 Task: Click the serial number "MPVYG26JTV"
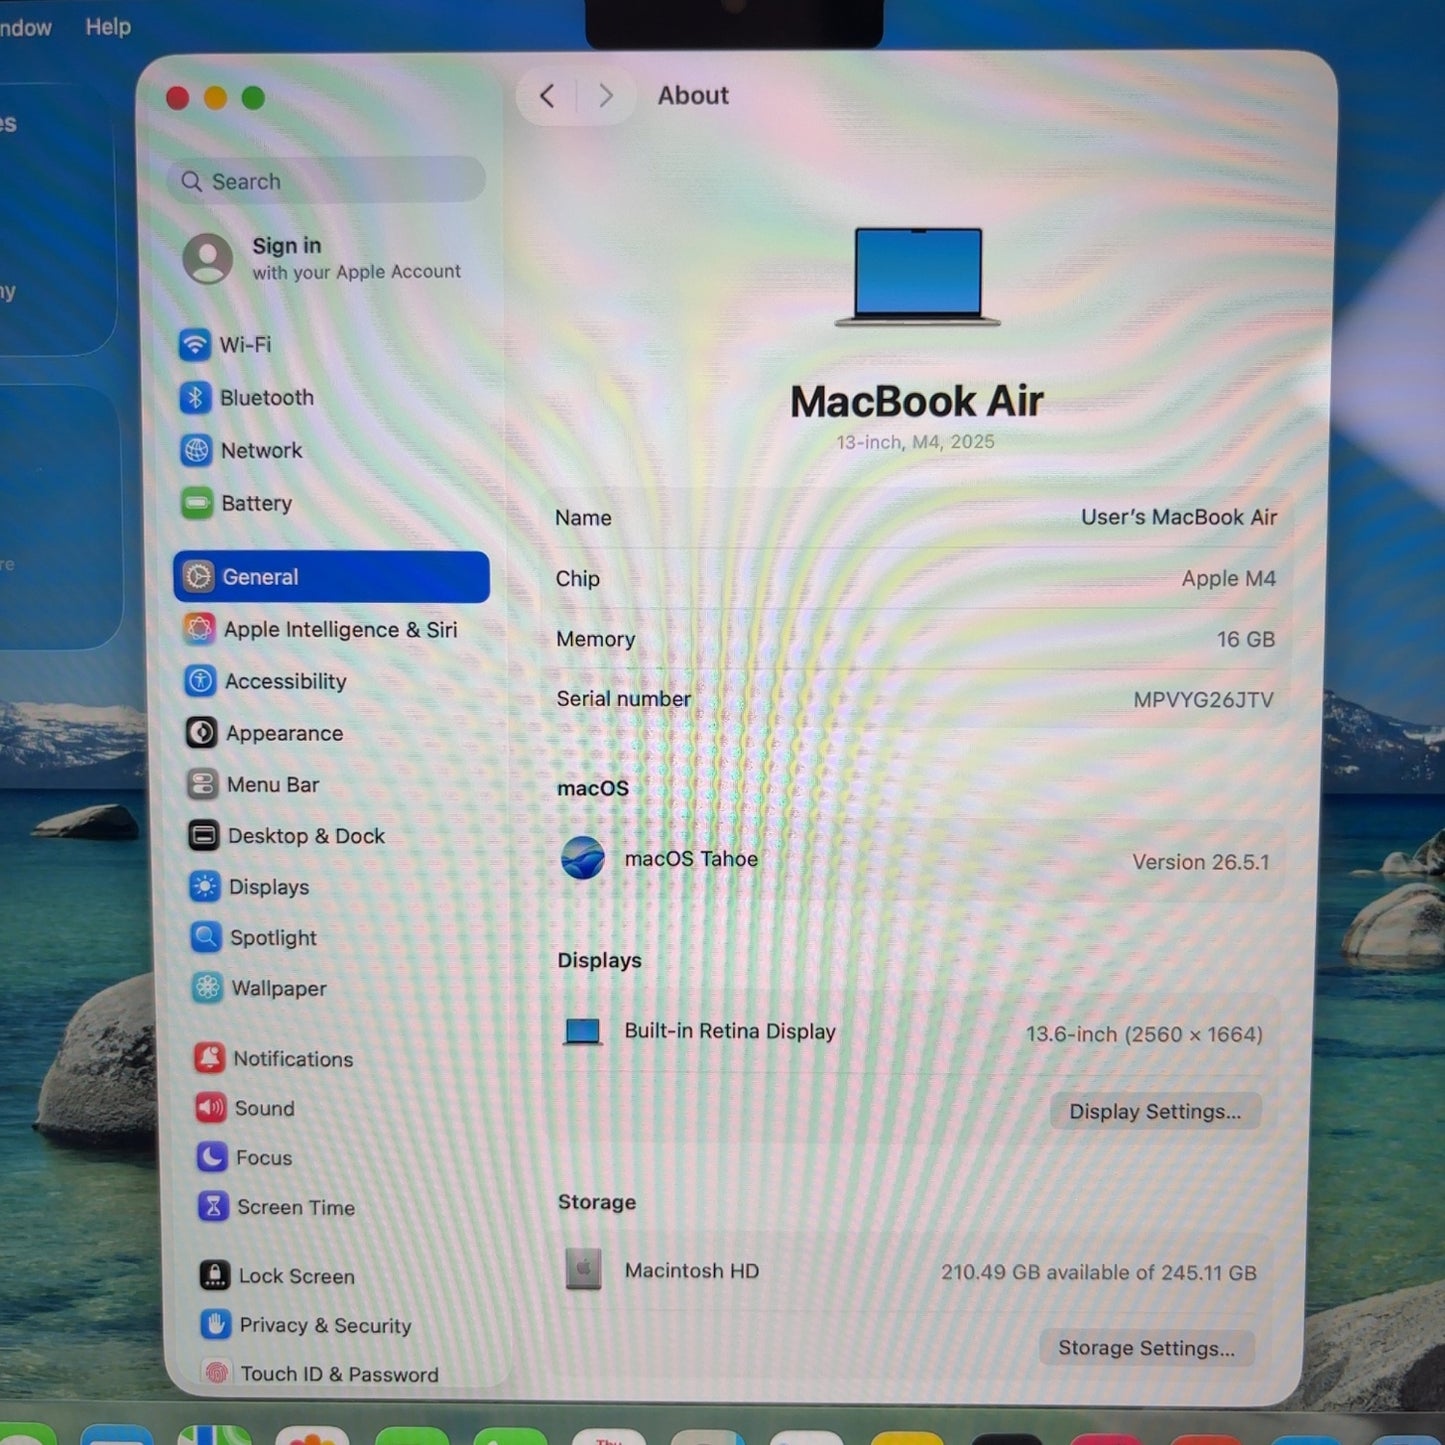pos(1204,700)
